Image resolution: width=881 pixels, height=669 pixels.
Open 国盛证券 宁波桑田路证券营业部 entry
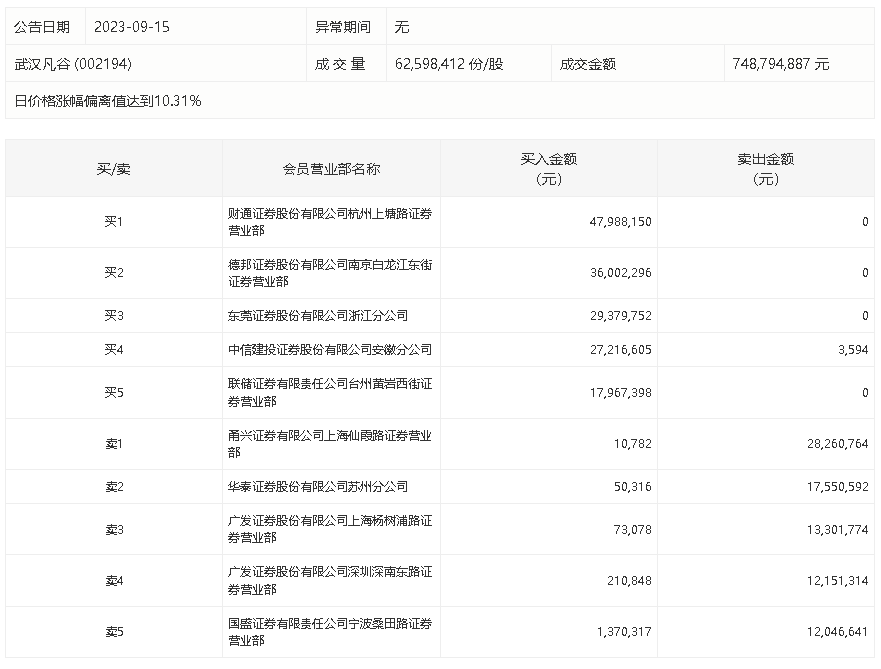tap(330, 632)
